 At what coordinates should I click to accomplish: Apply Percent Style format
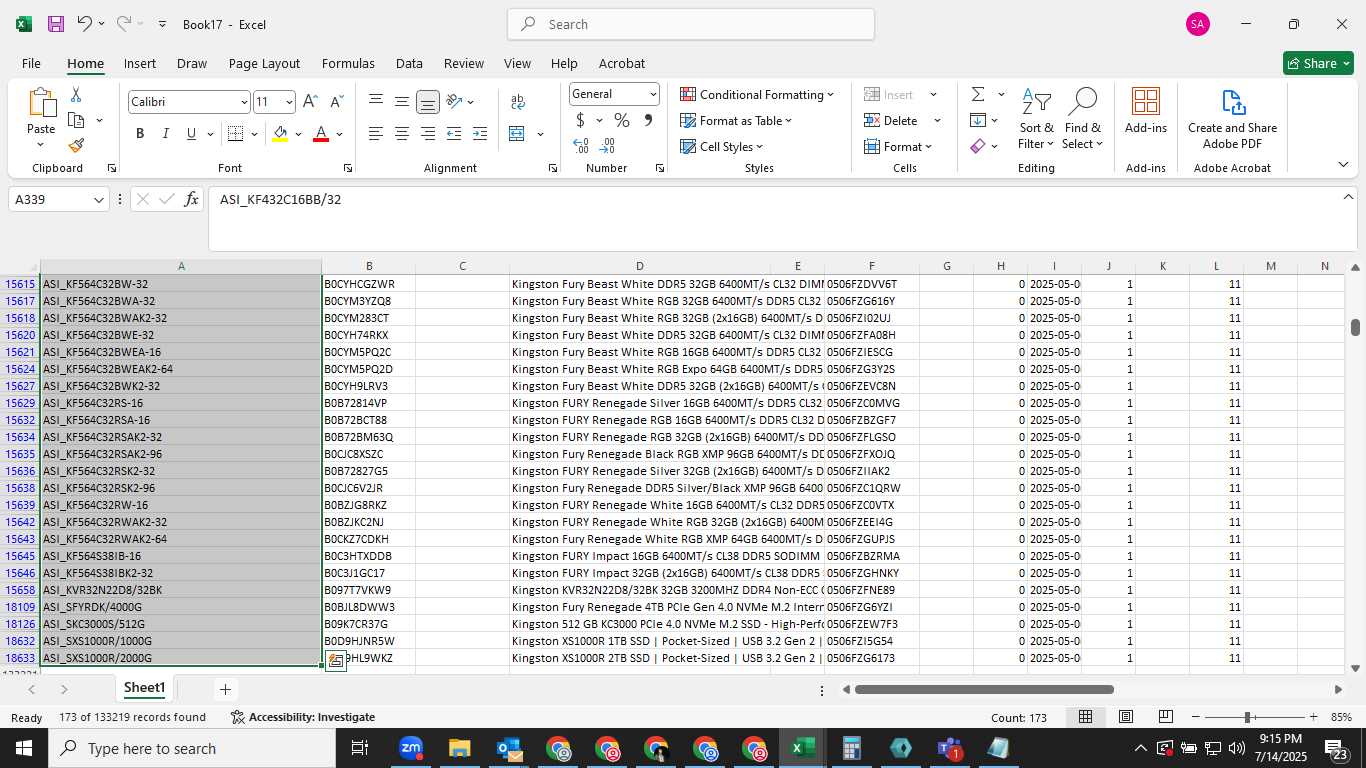coord(622,120)
